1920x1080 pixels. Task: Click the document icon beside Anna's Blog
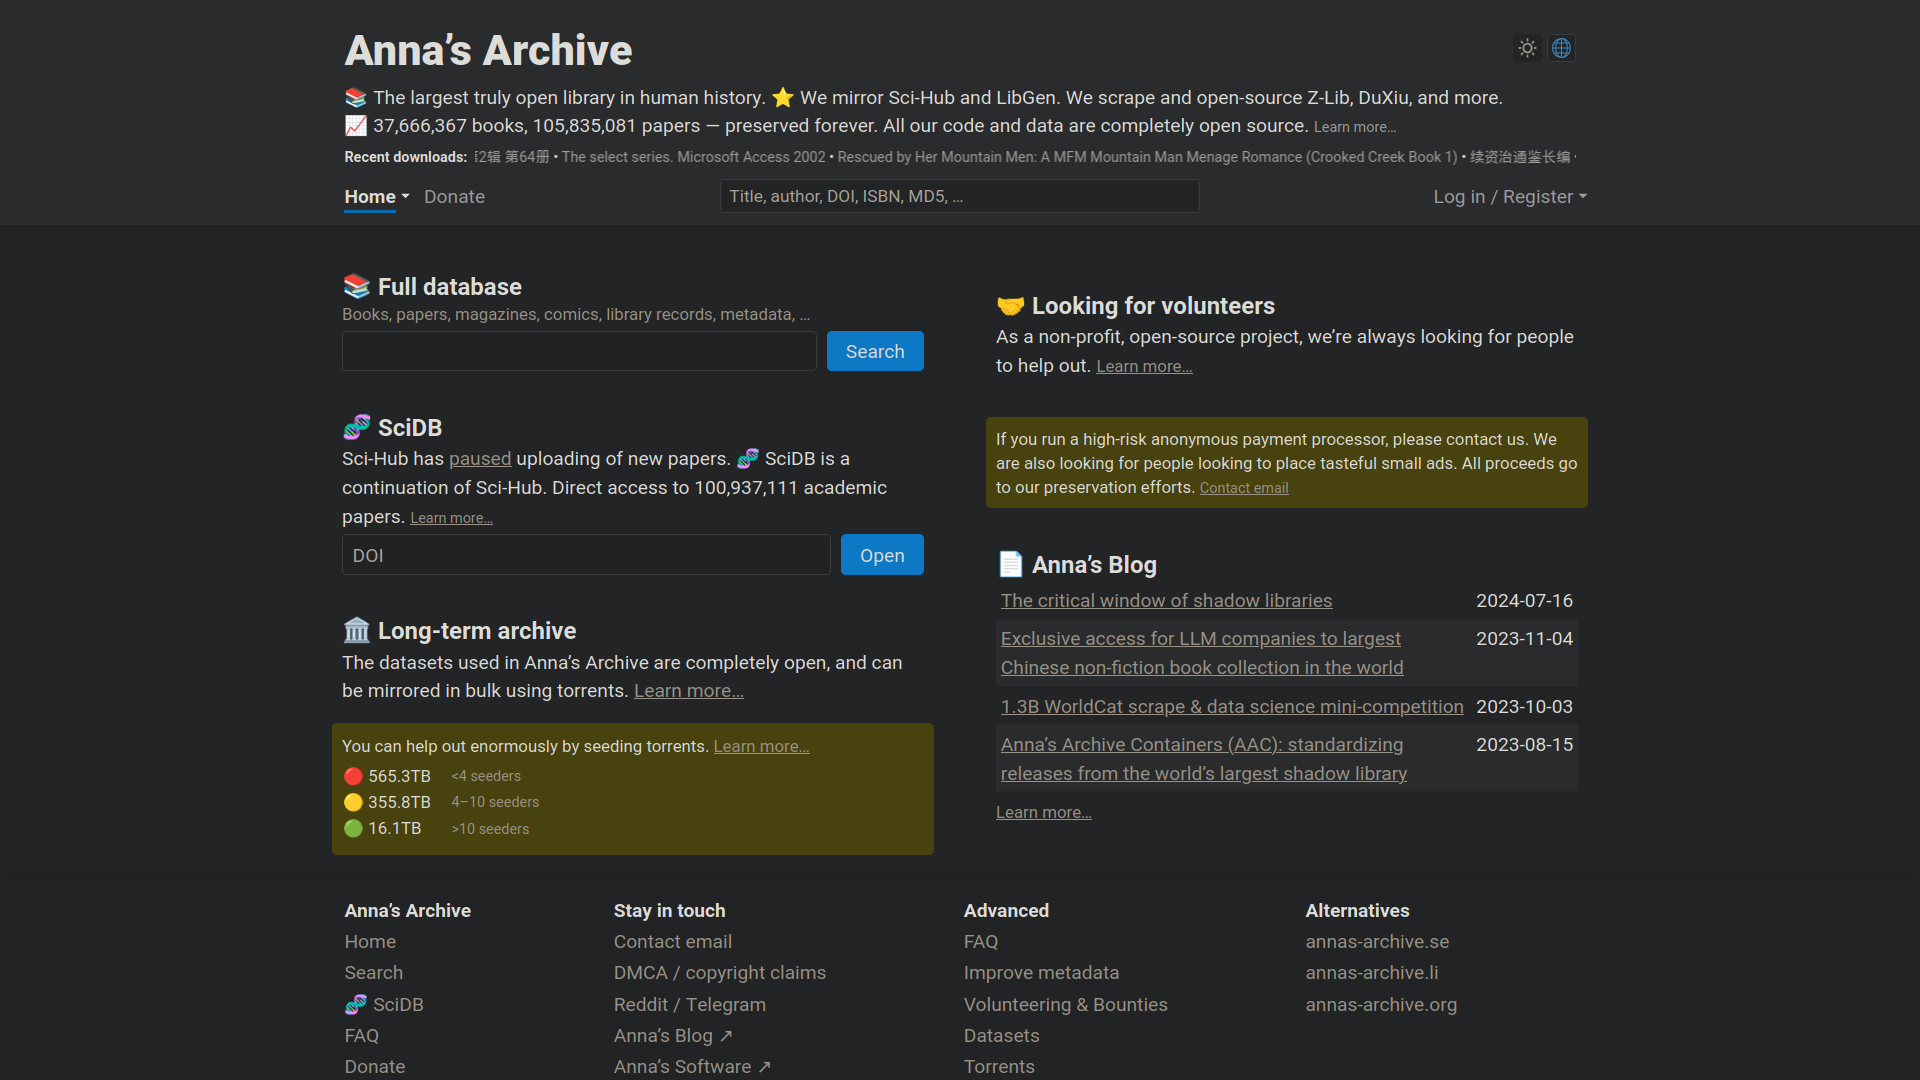[1010, 565]
